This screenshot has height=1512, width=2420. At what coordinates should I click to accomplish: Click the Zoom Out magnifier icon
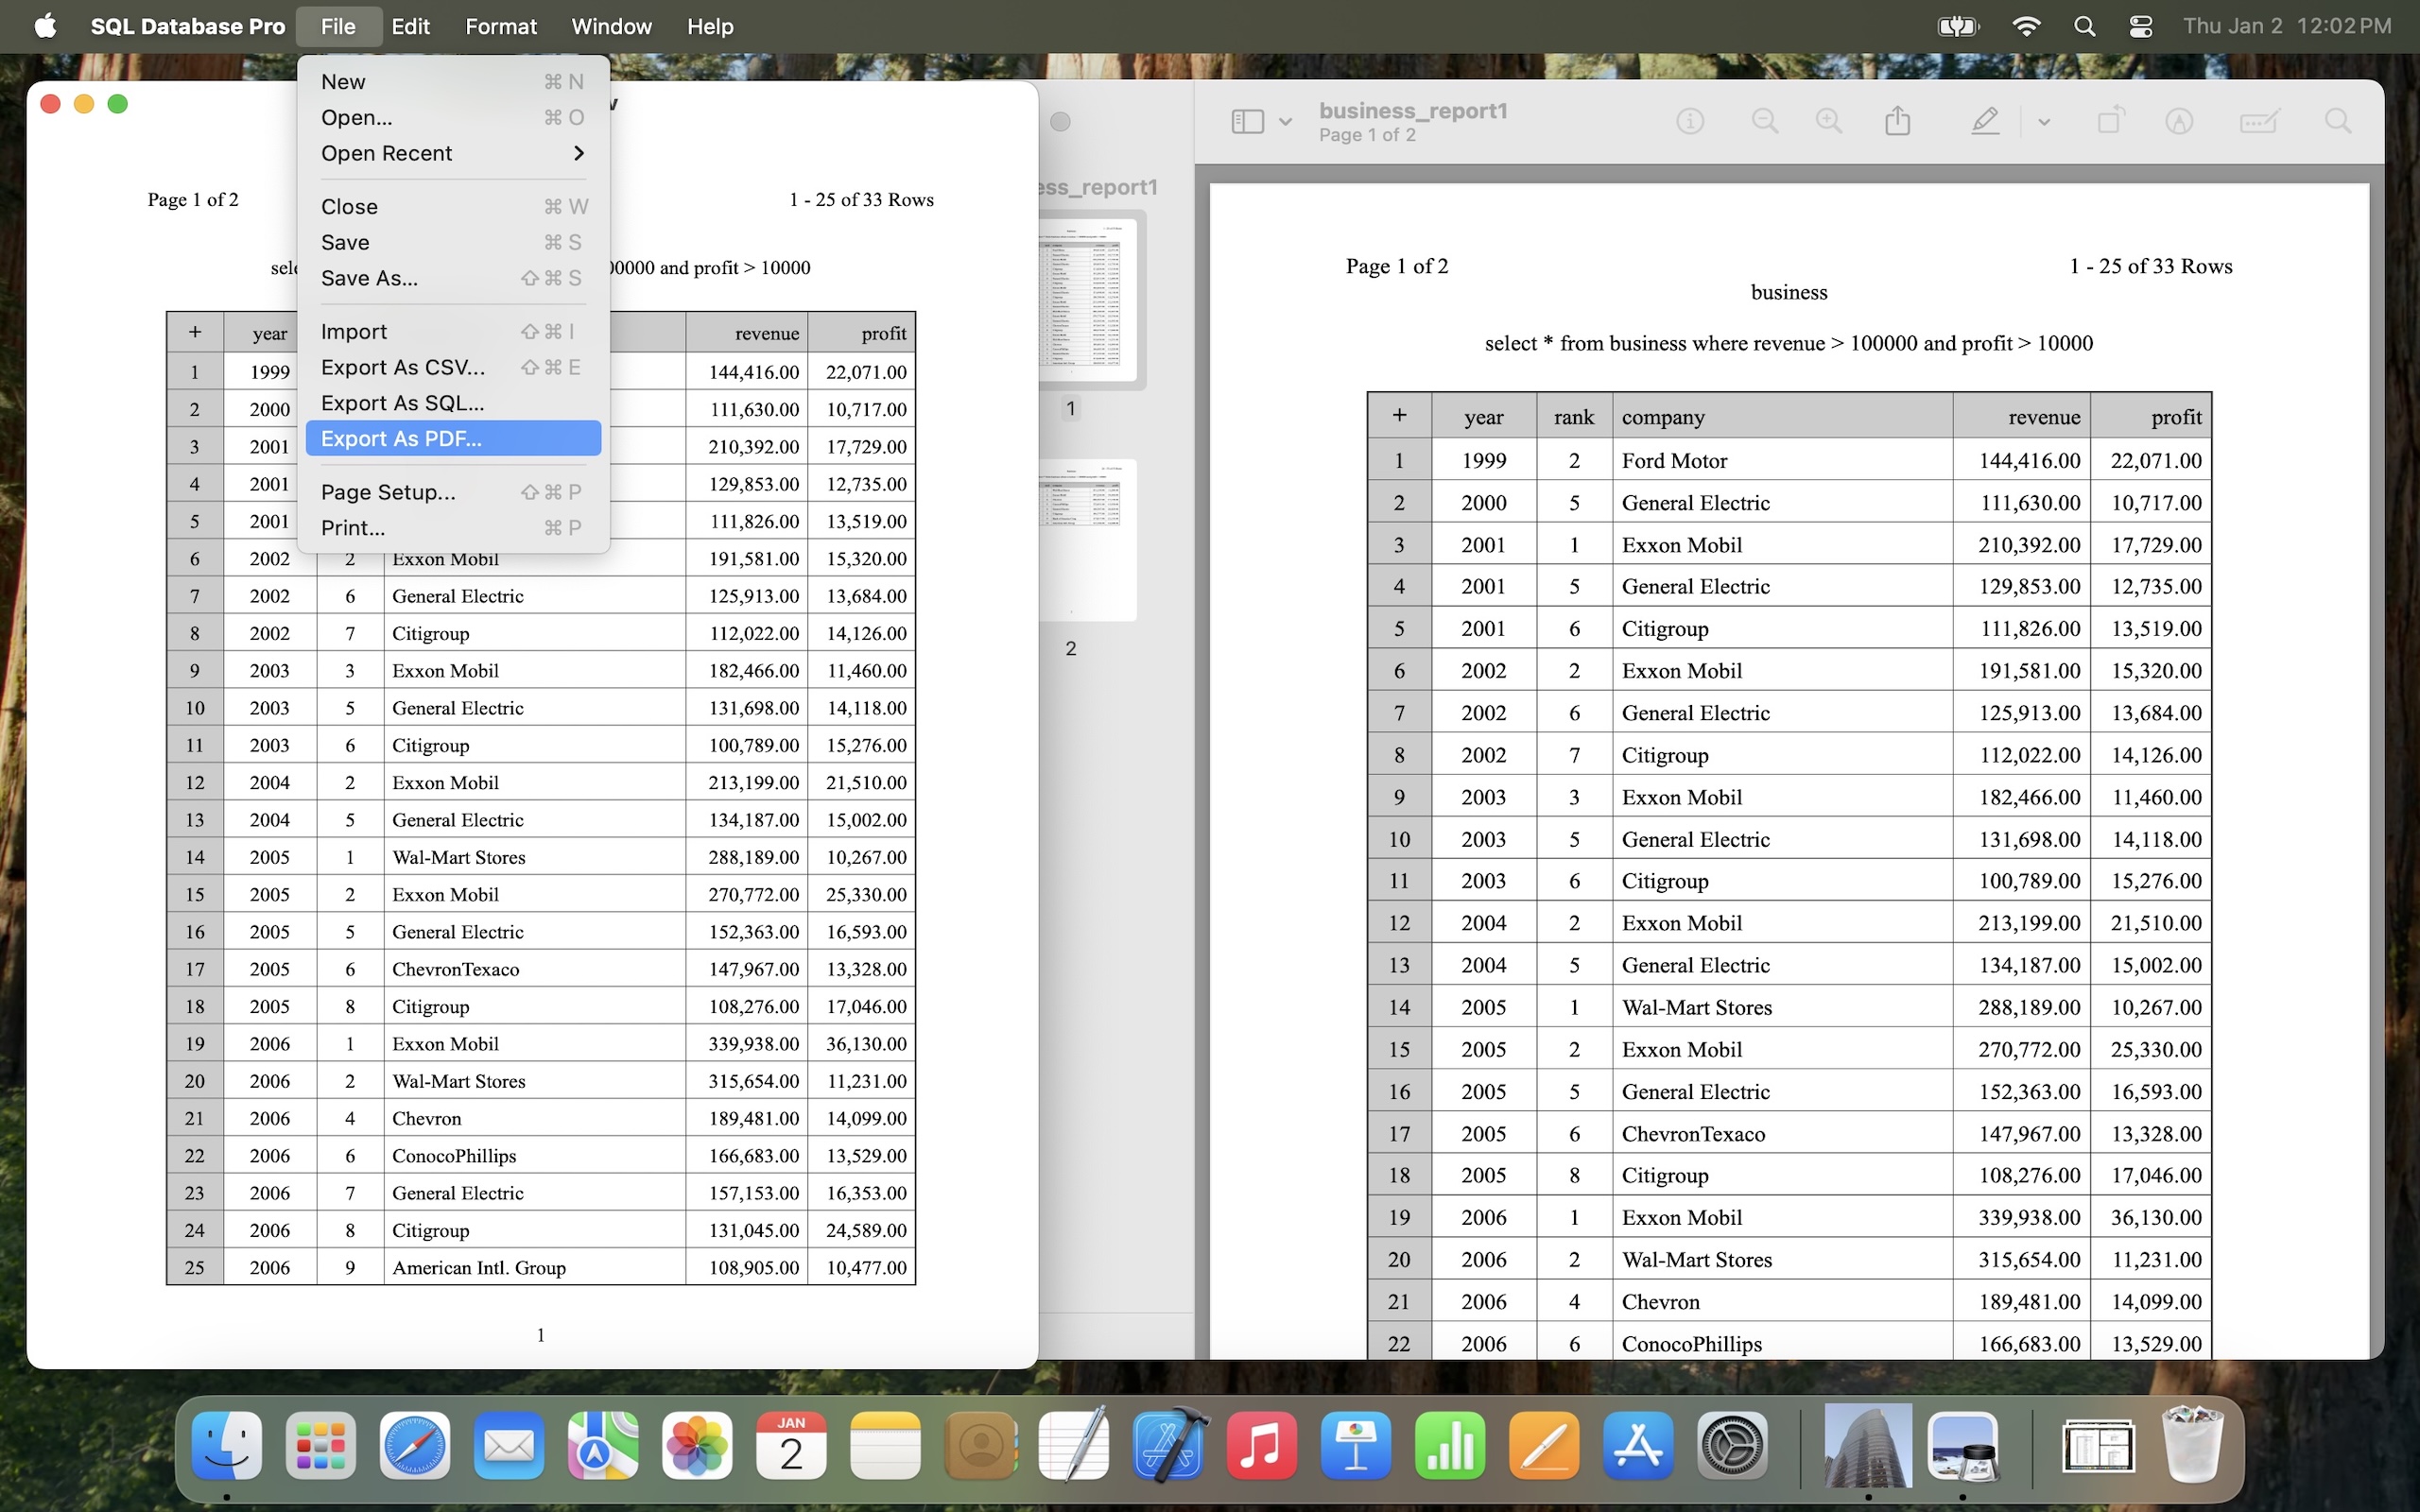pyautogui.click(x=1765, y=121)
